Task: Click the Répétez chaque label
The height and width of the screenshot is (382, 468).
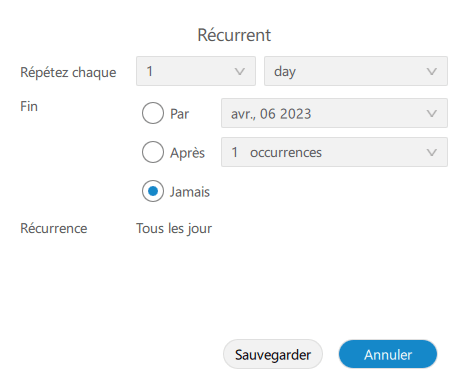Action: click(68, 73)
